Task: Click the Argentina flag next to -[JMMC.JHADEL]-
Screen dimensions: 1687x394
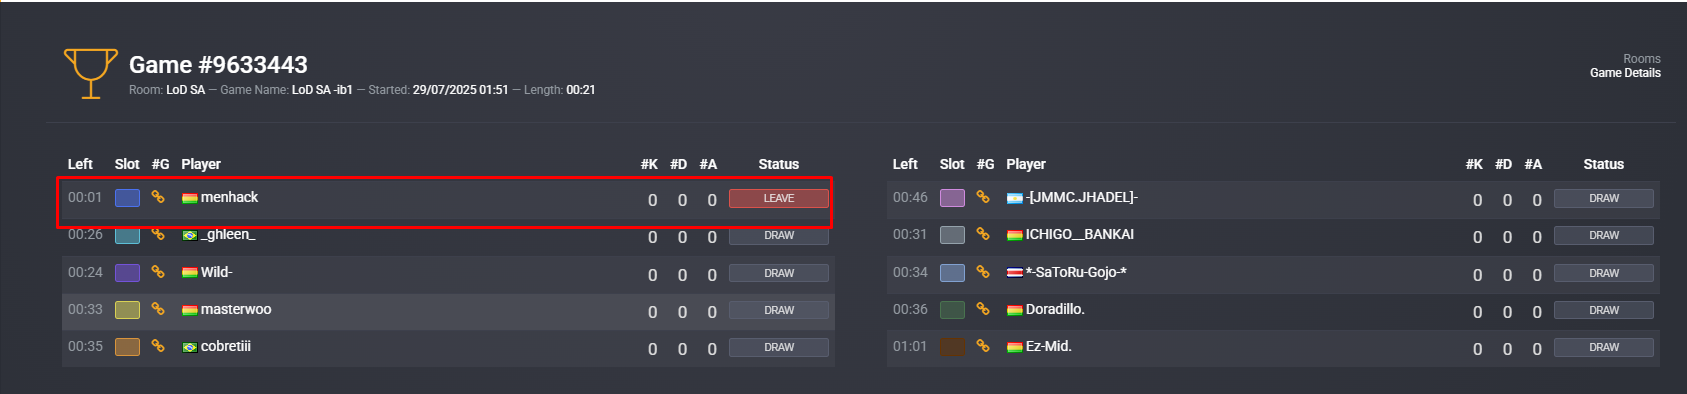Action: point(1014,198)
